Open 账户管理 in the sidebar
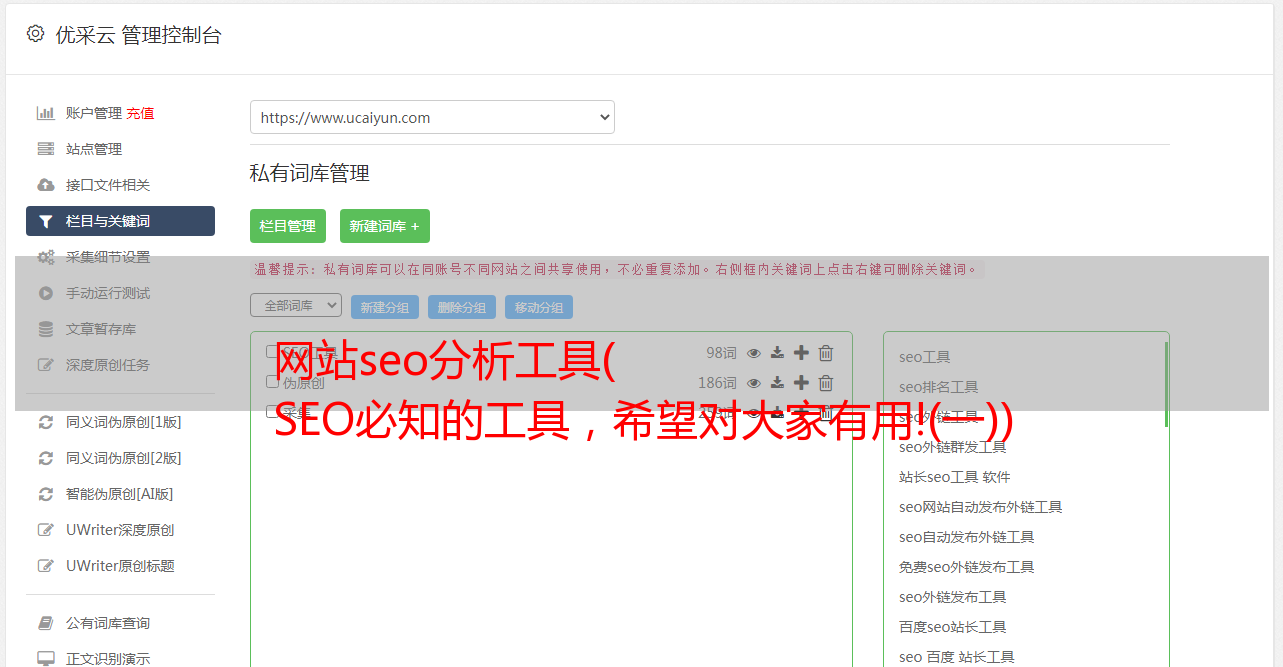The image size is (1283, 667). tap(94, 113)
